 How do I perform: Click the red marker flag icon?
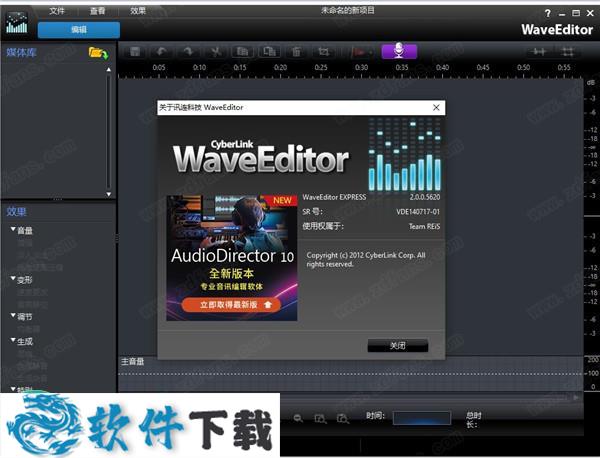pyautogui.click(x=359, y=52)
